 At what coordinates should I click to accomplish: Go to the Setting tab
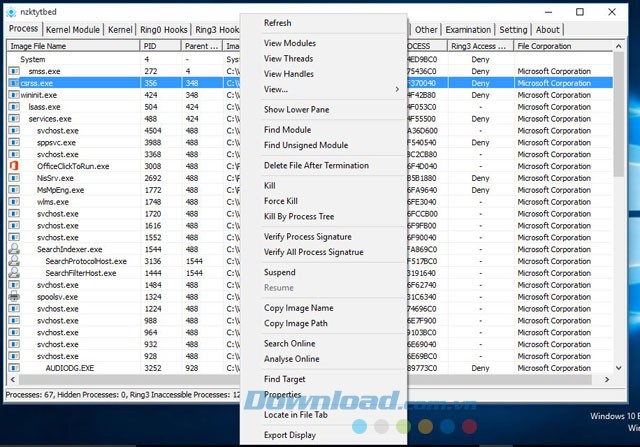click(513, 30)
